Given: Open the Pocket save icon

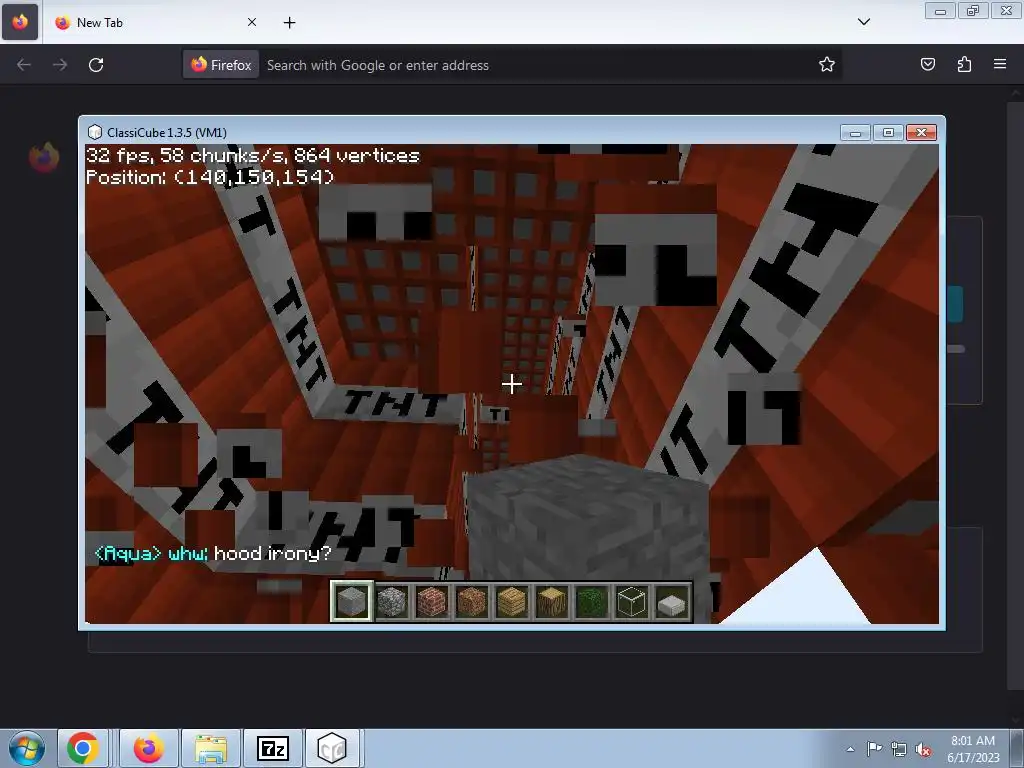Looking at the screenshot, I should pos(928,64).
